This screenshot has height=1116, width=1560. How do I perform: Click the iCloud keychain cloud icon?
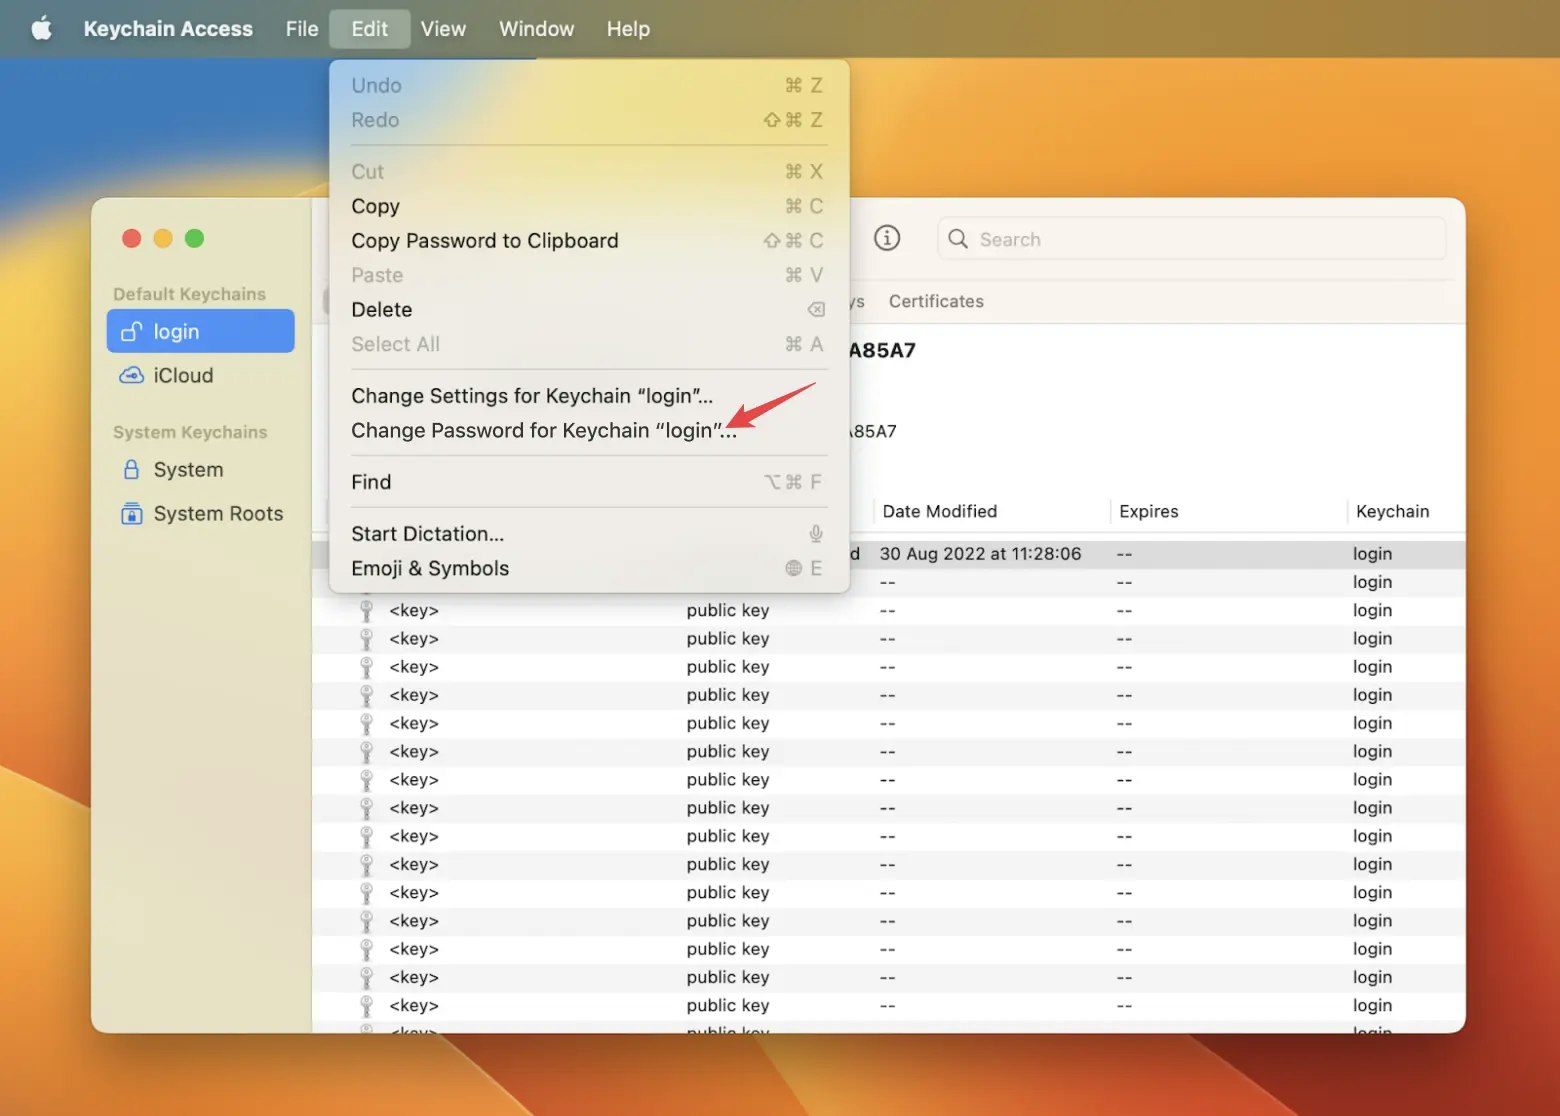pos(132,375)
